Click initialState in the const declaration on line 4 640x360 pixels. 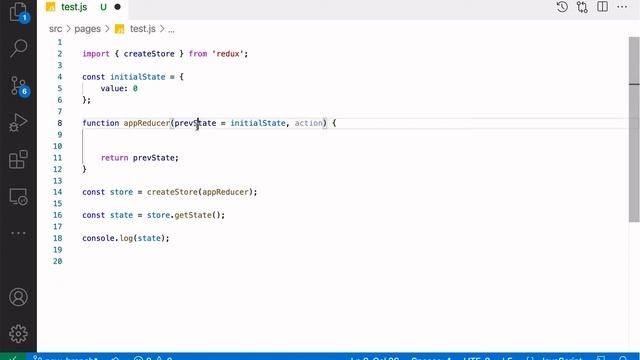[x=138, y=77]
